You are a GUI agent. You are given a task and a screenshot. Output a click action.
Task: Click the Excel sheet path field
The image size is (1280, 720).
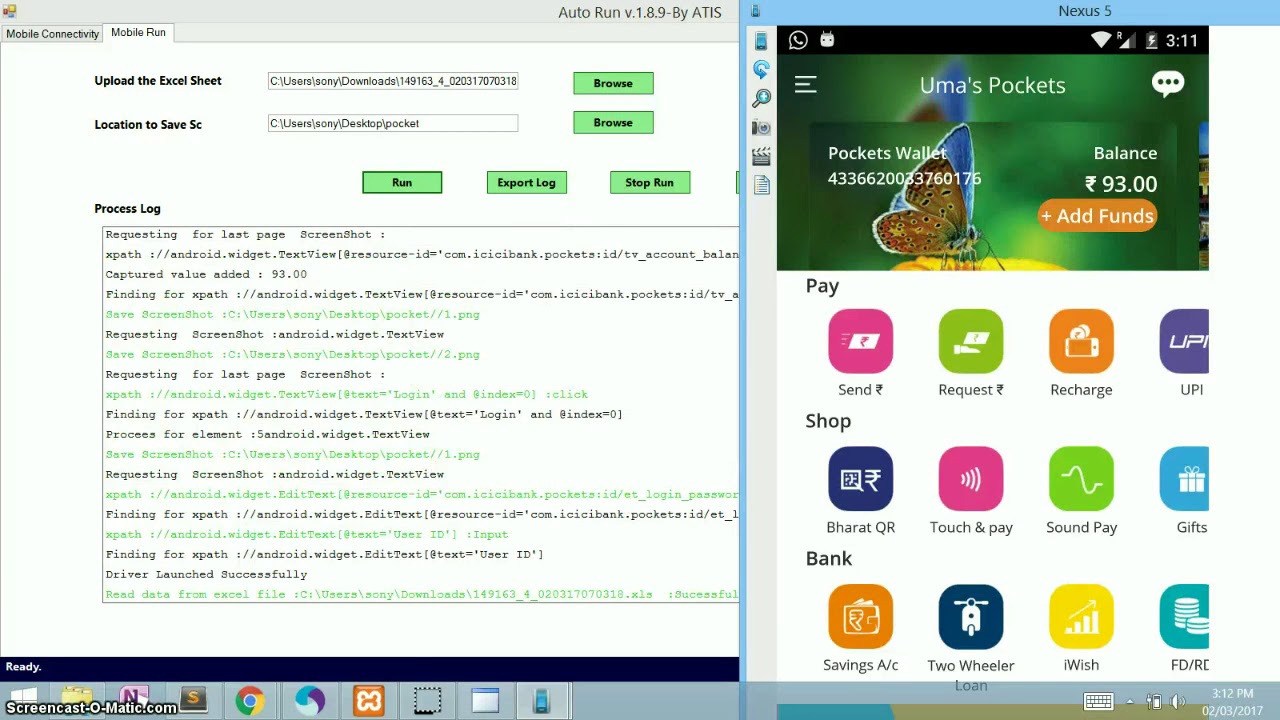[x=393, y=81]
